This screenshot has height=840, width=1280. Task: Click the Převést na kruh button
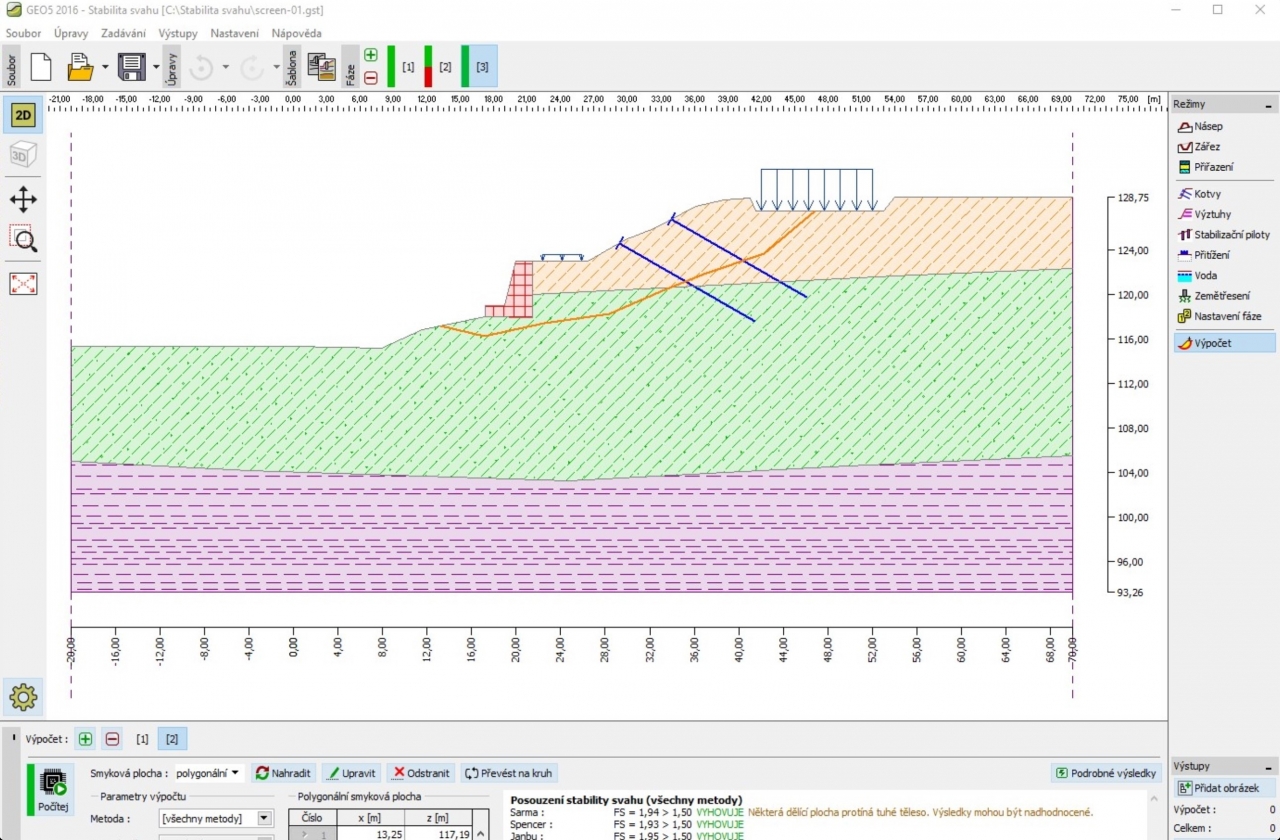(x=509, y=773)
